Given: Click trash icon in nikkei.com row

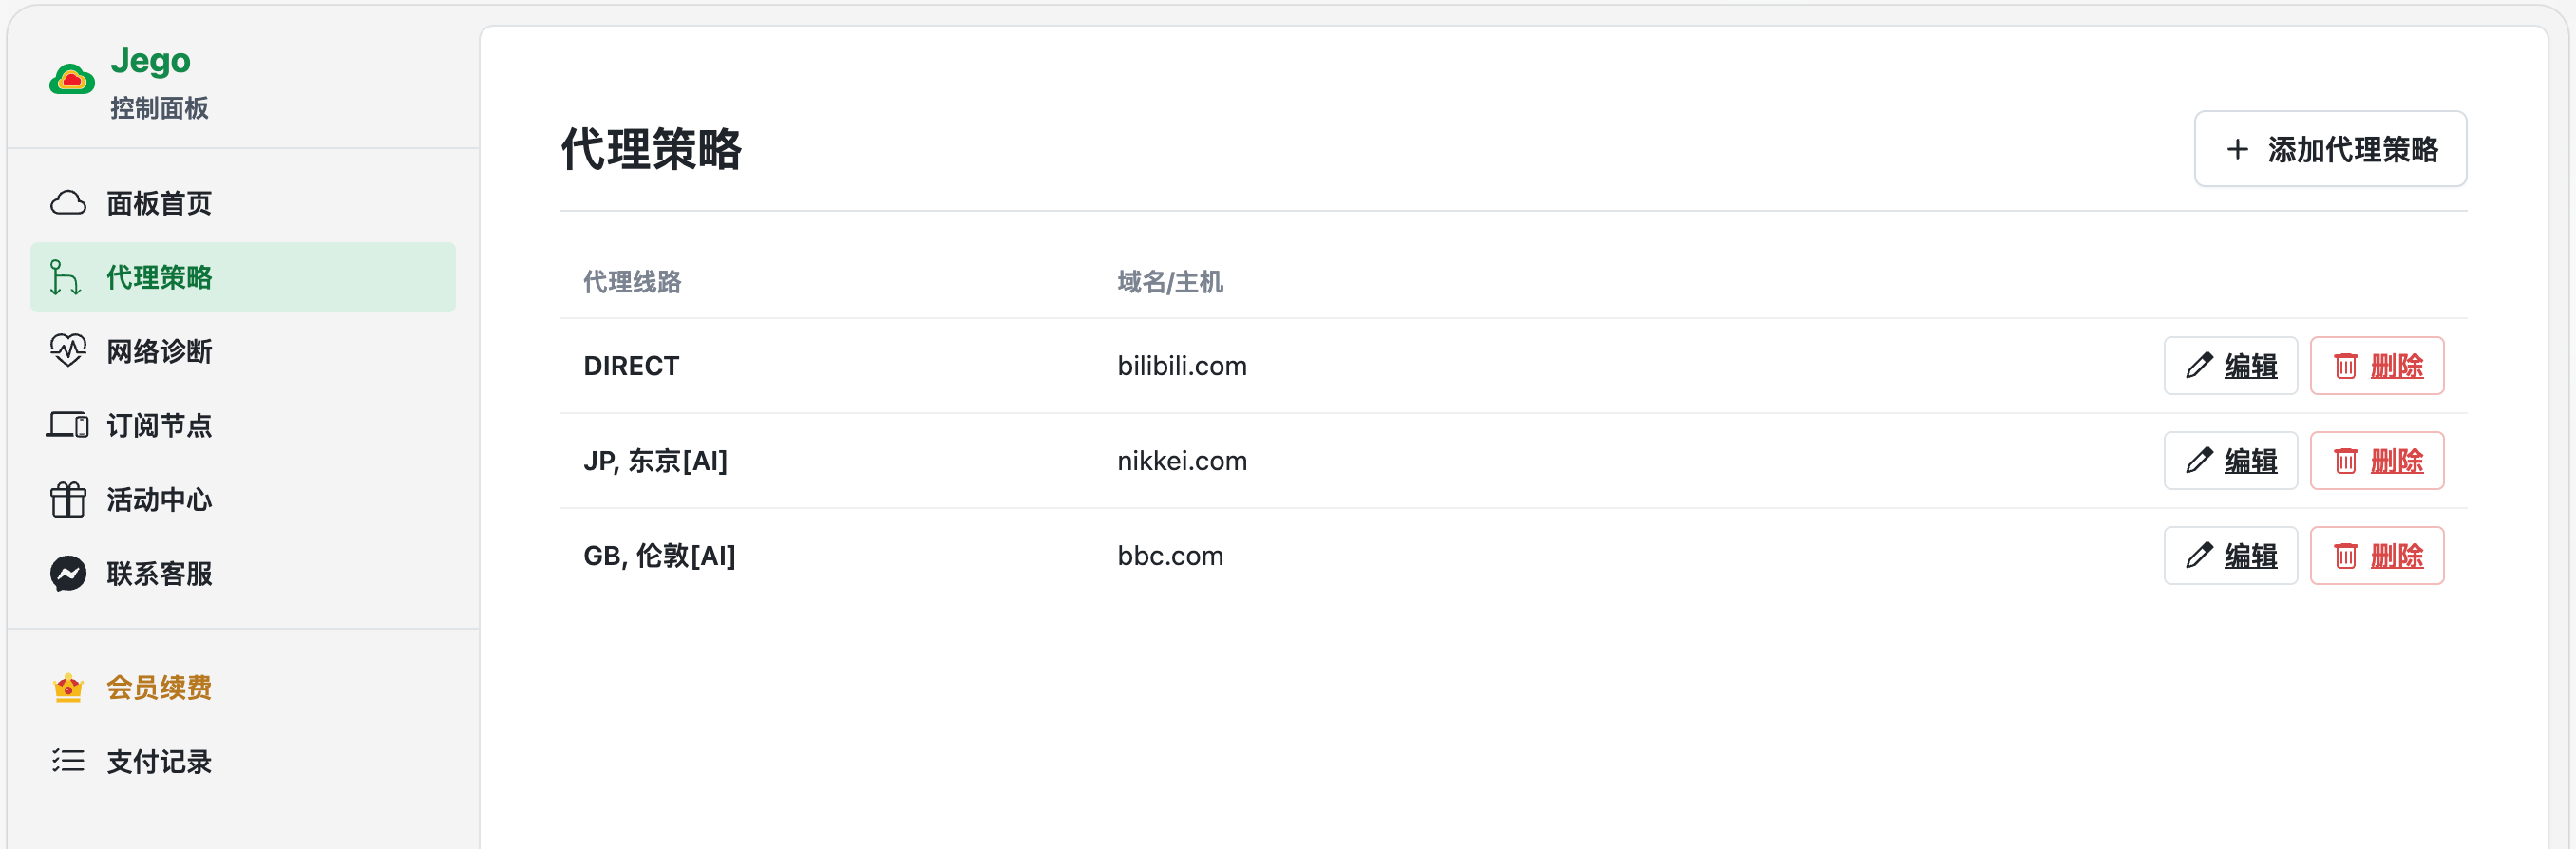Looking at the screenshot, I should pos(2345,461).
